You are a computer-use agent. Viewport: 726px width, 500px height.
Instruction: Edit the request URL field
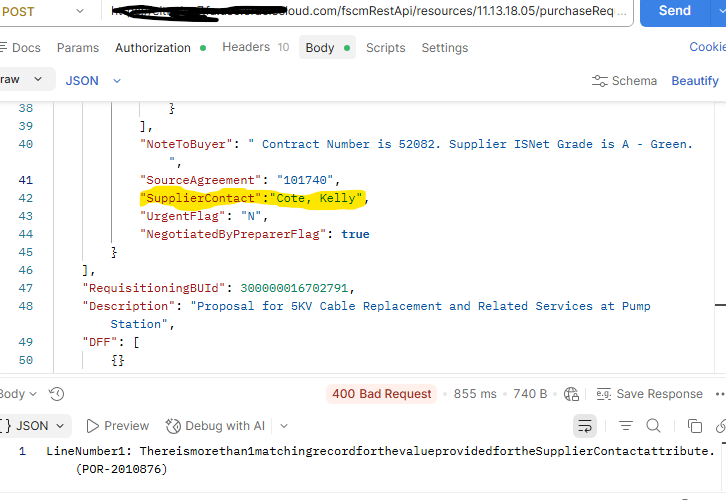point(368,11)
